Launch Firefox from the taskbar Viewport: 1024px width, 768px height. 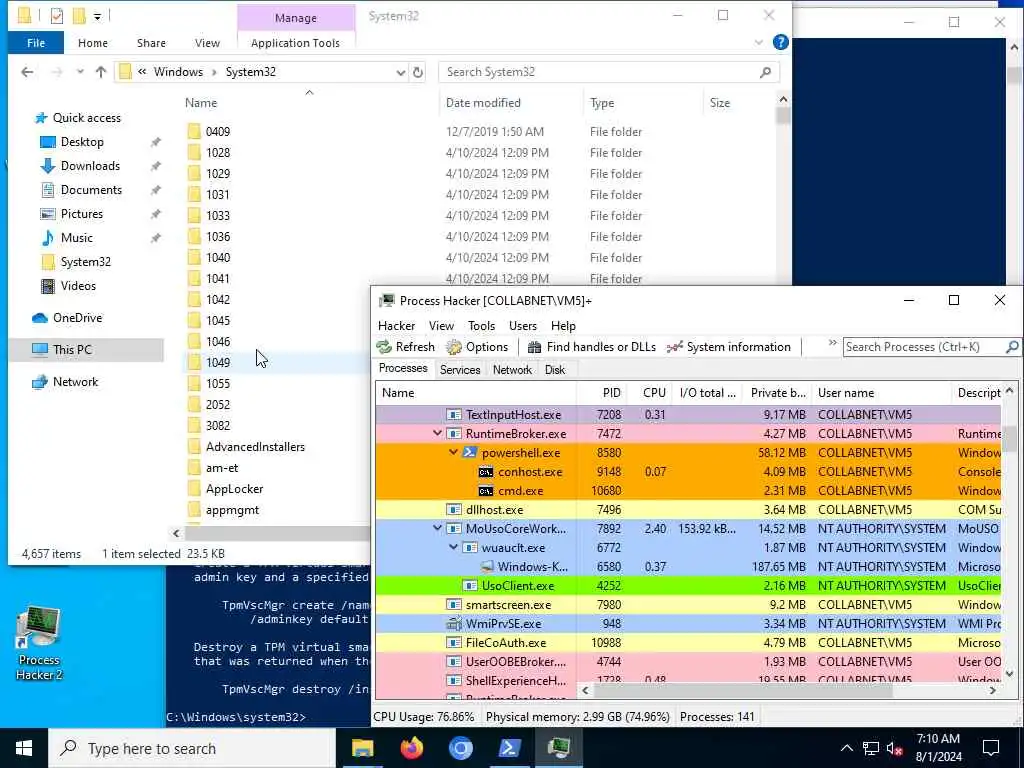click(x=411, y=748)
